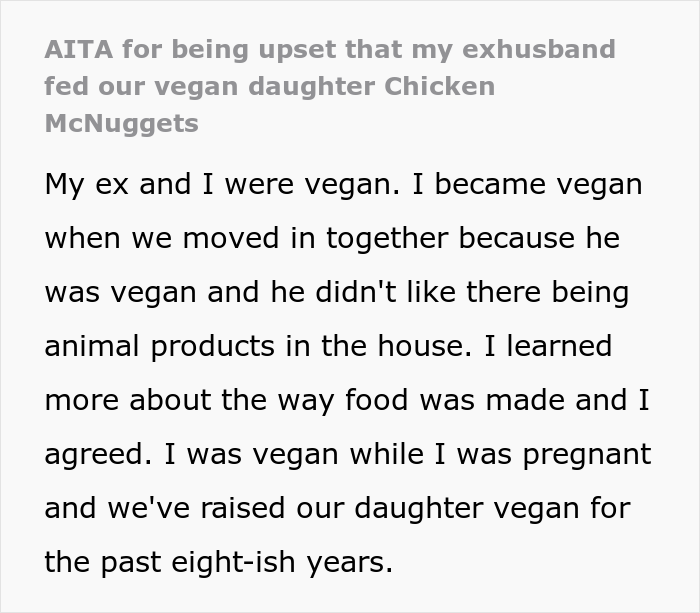The width and height of the screenshot is (700, 613).
Task: Click the word "because" in the paragraph
Action: pyautogui.click(x=510, y=240)
